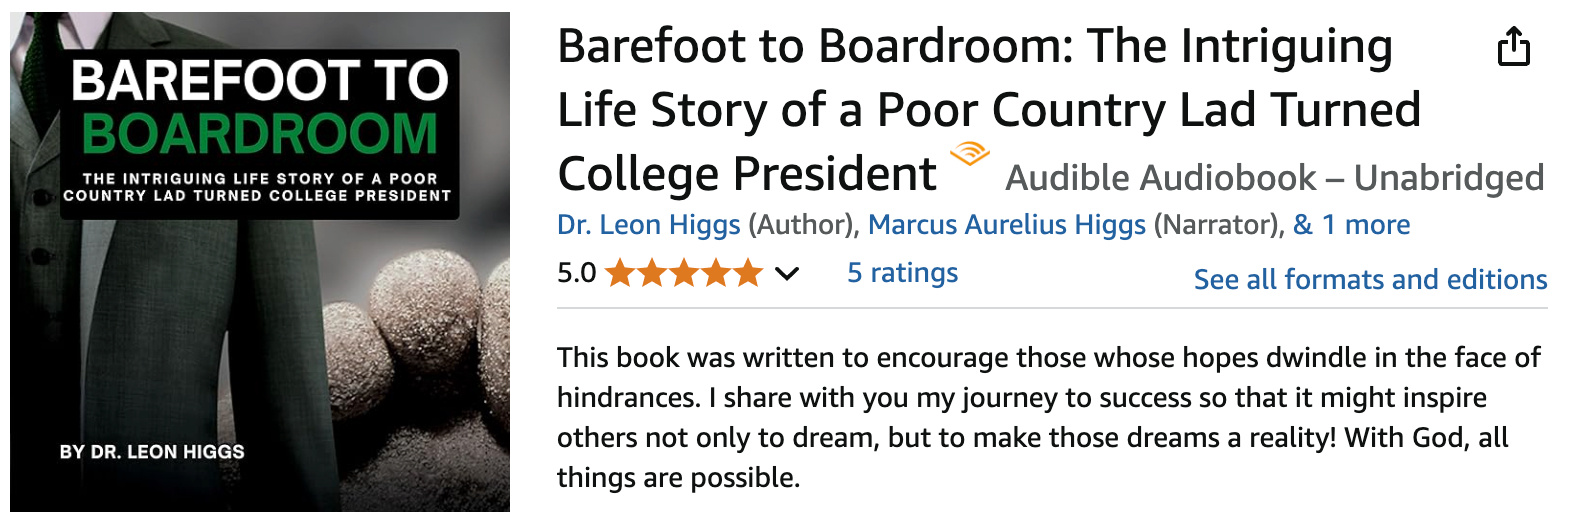
Task: Open the "5 ratings" reviews link
Action: tap(902, 273)
